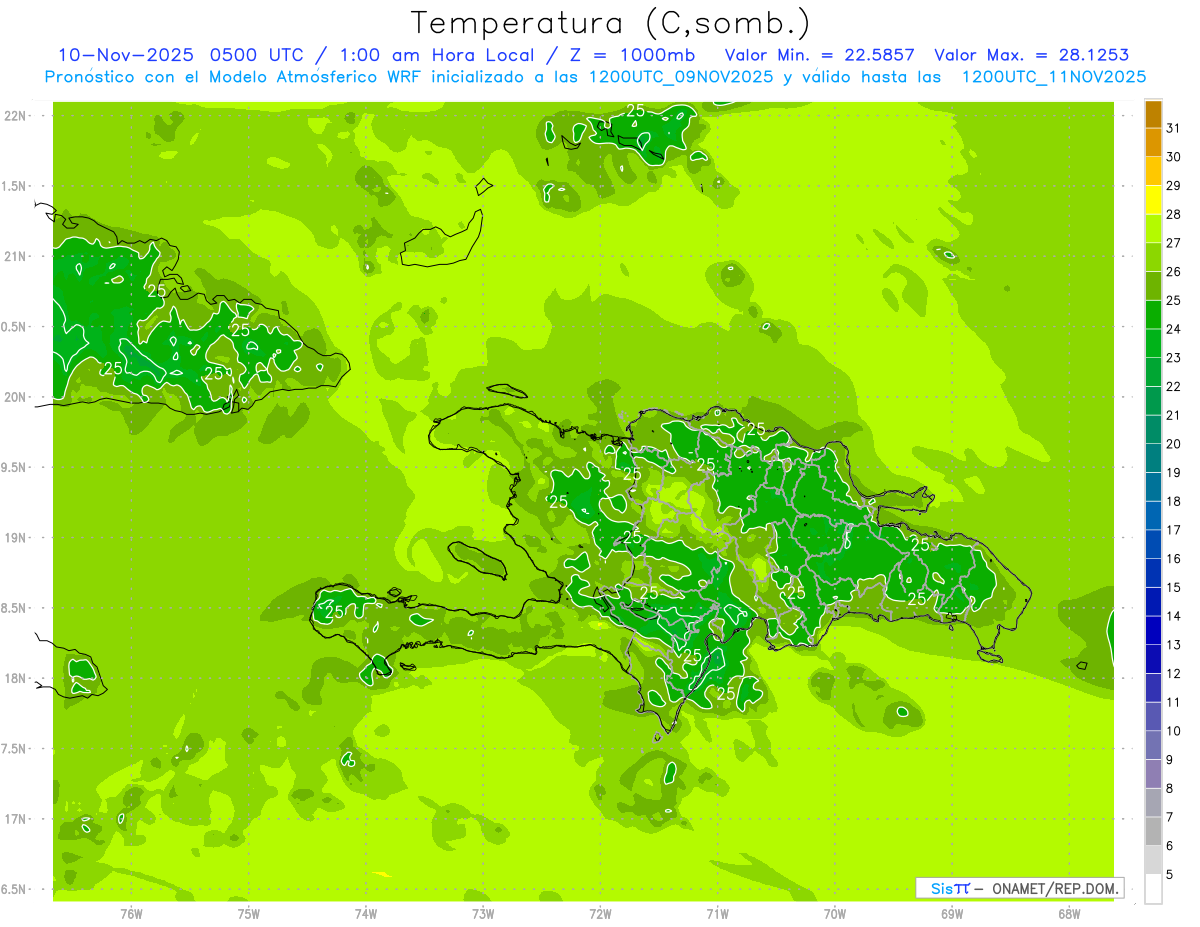Screen dimensions: 1200x927
Task: Click the latitude axis label "17N"
Action: tap(16, 819)
